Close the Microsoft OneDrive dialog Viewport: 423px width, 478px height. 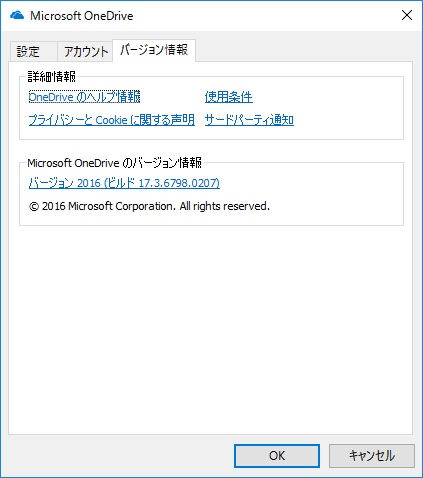(x=407, y=15)
